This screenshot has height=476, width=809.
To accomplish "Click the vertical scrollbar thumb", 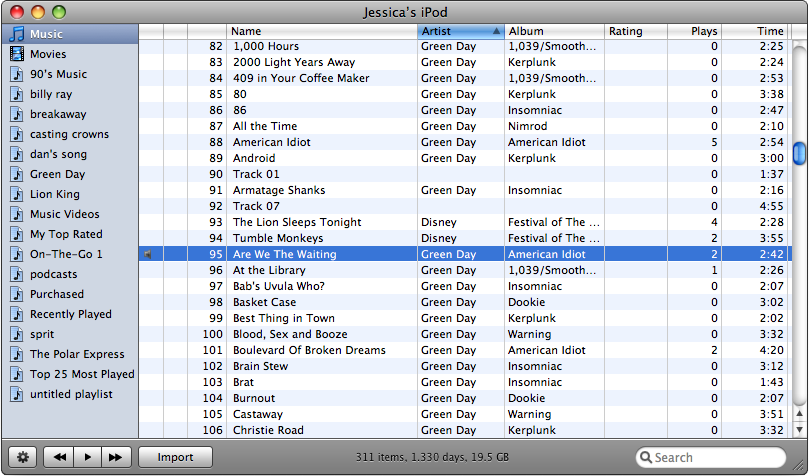I will pos(799,154).
